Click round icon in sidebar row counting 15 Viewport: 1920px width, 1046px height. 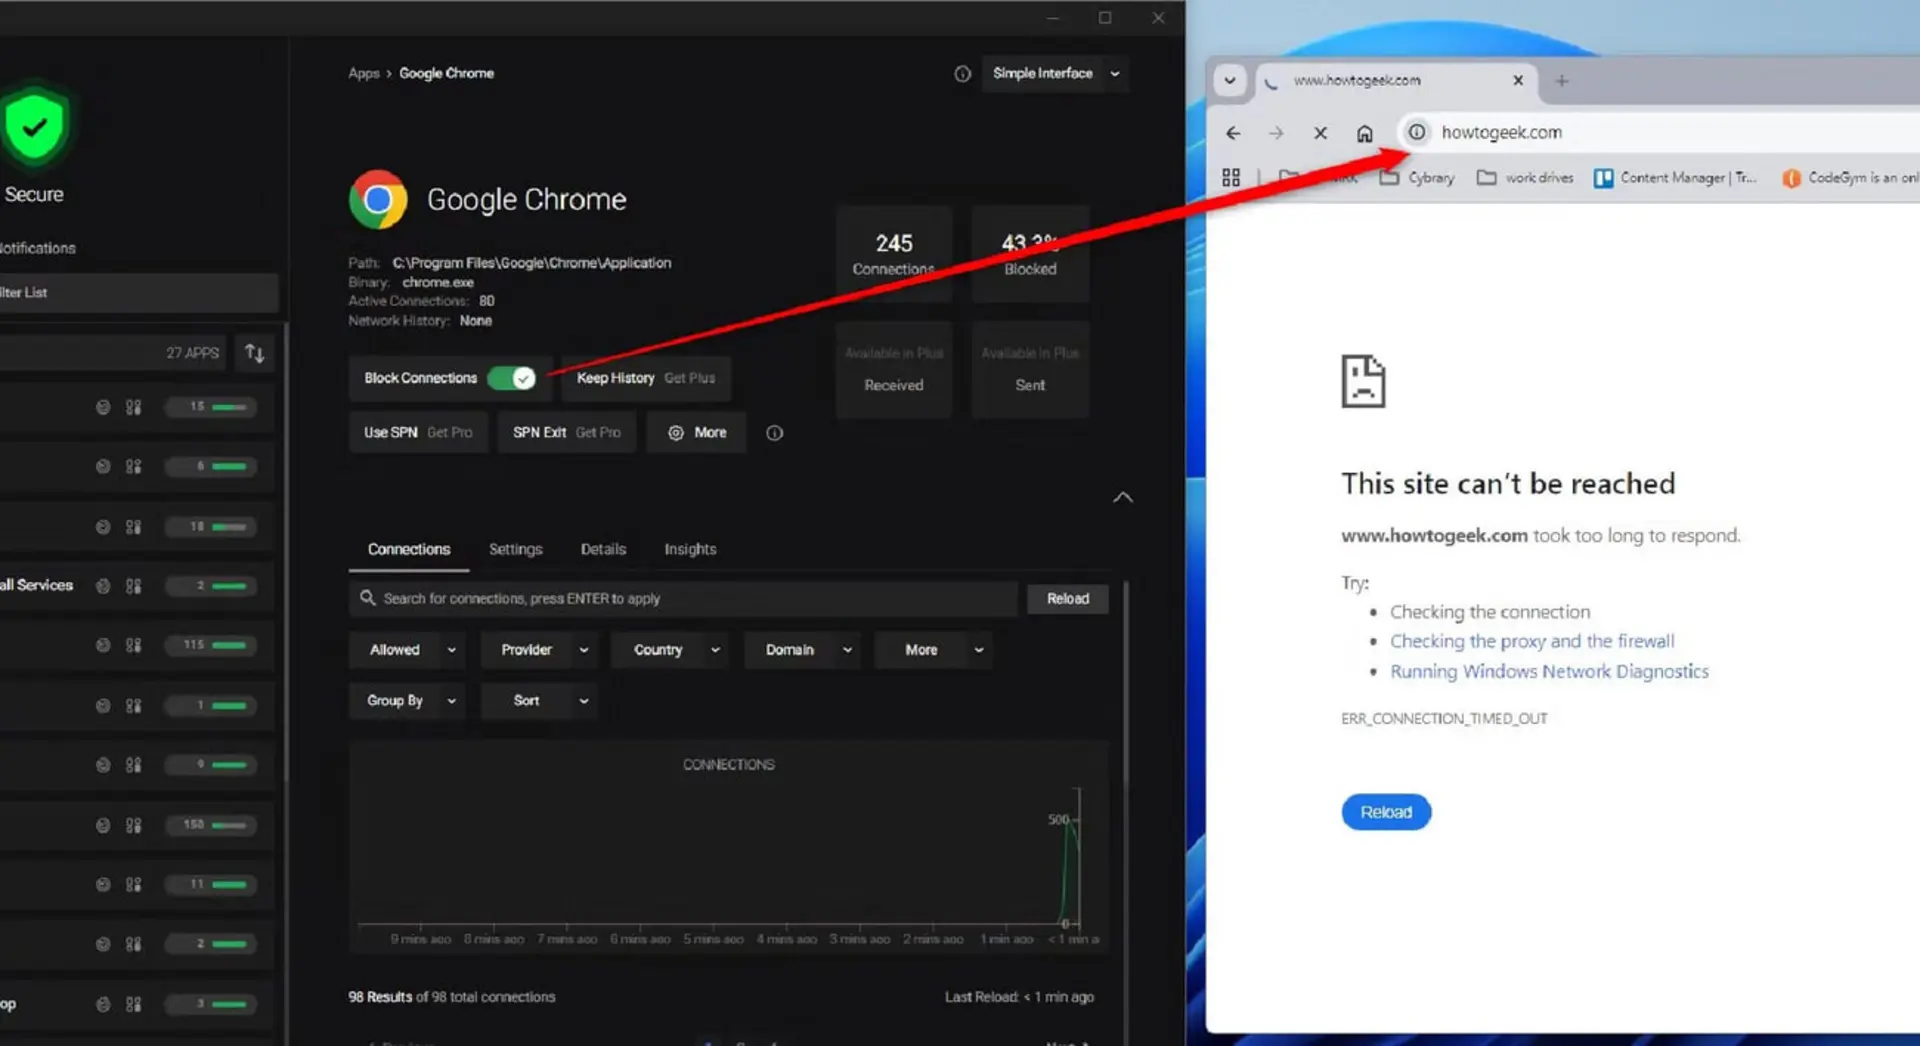[103, 407]
